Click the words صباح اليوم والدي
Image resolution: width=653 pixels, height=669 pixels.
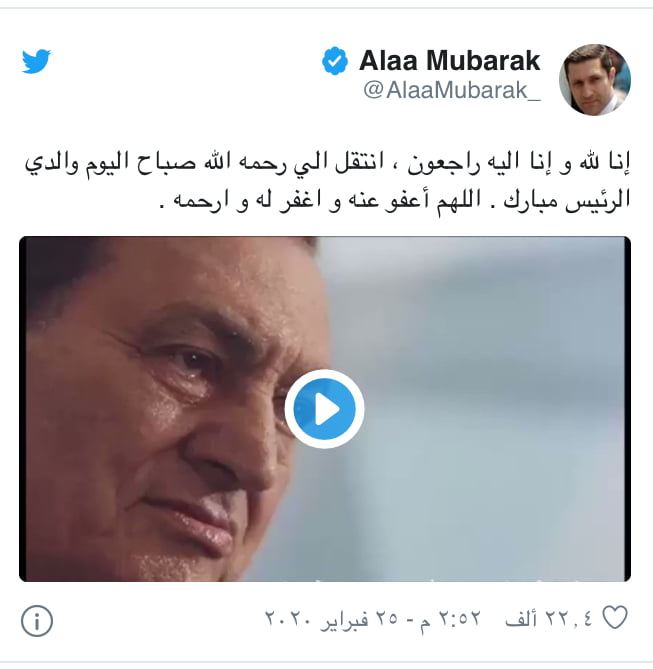click(x=111, y=164)
